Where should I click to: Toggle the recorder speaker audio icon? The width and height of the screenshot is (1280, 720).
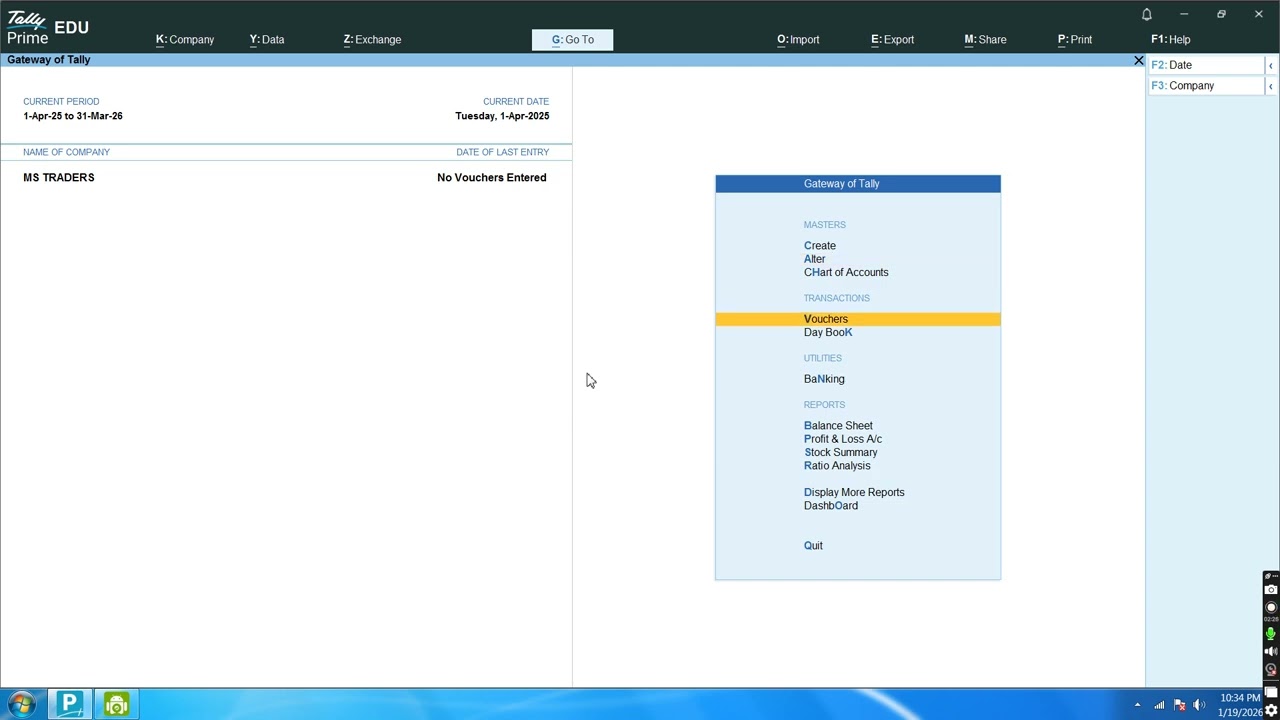(1271, 652)
